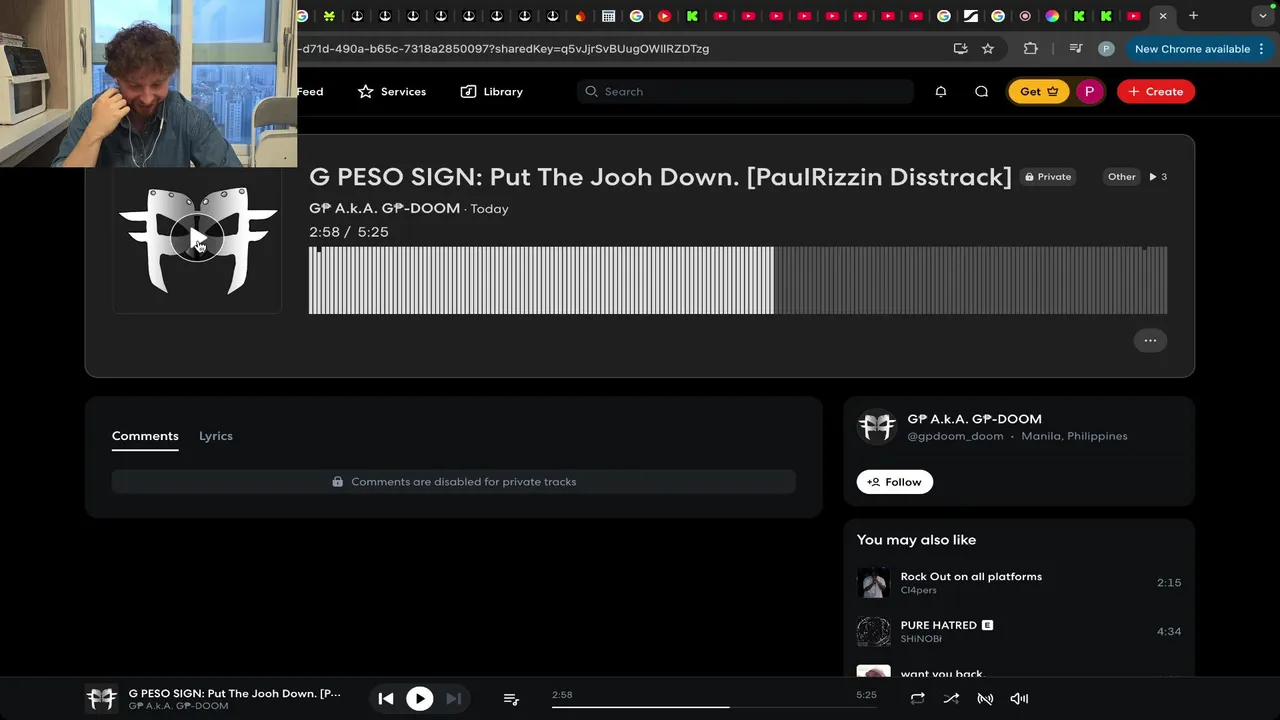Open the @gpdoom_doom profile handle
The width and height of the screenshot is (1280, 720).
coord(955,436)
